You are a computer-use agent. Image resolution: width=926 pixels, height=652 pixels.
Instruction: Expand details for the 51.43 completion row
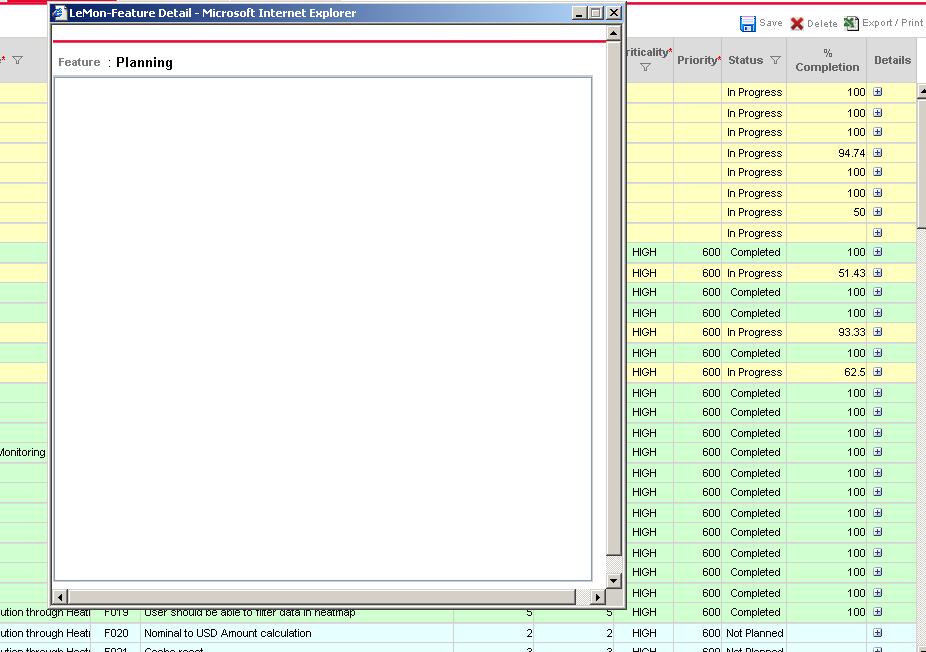pos(878,273)
